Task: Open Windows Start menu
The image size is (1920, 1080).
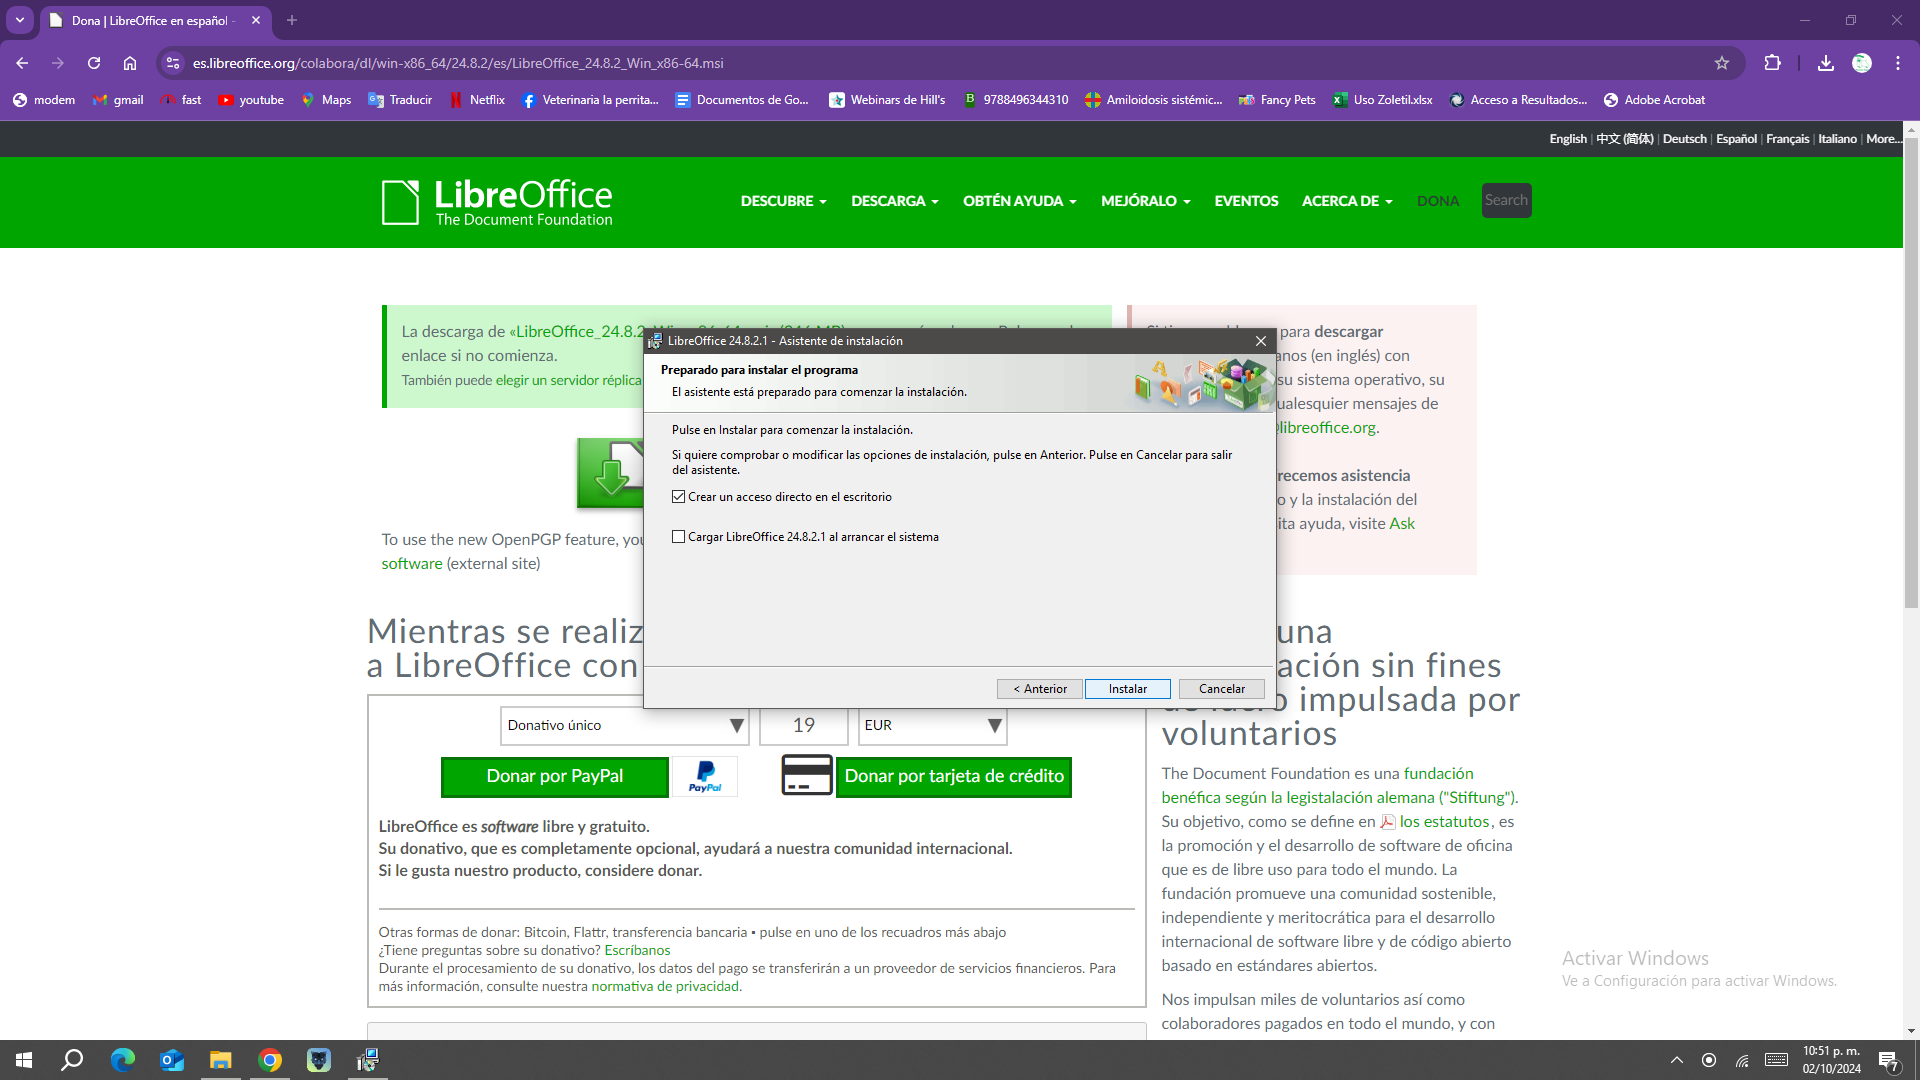Action: [24, 1060]
